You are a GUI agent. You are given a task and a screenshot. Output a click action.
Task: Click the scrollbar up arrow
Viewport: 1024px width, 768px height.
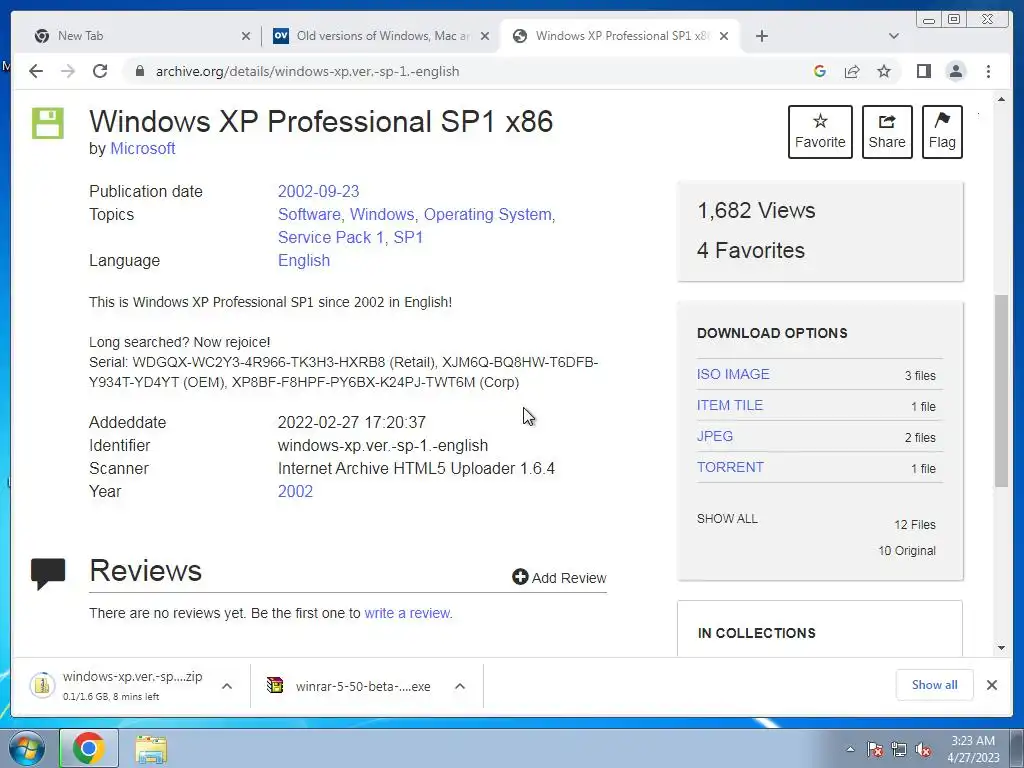(1001, 99)
